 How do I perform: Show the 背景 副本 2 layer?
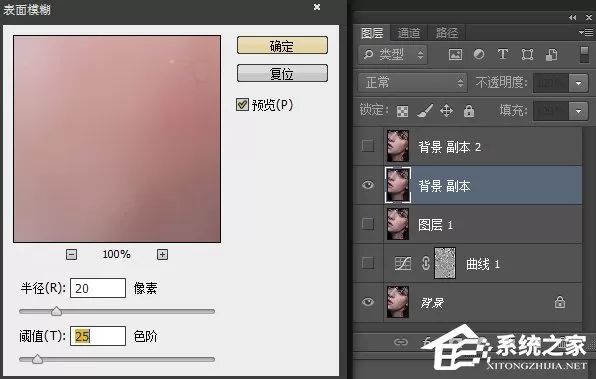368,146
